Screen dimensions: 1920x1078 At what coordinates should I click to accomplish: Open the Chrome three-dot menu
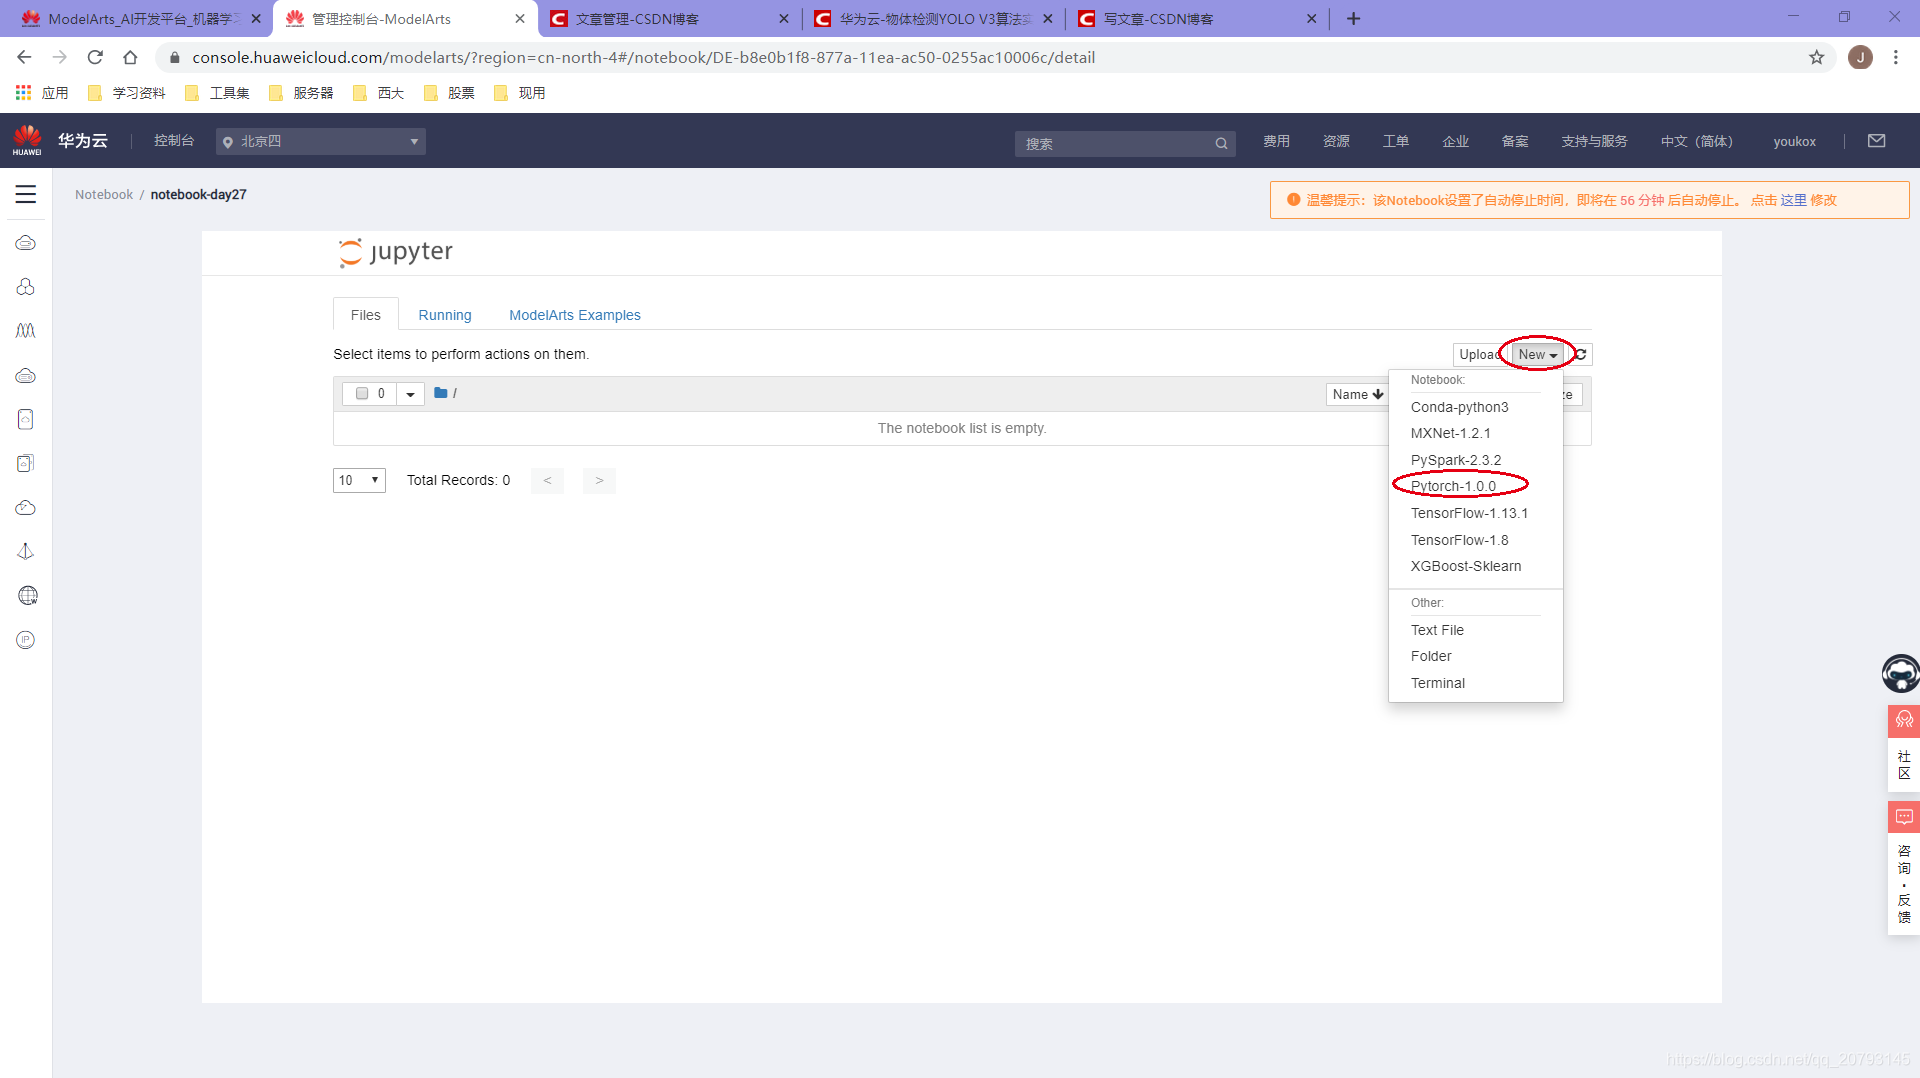click(x=1896, y=57)
